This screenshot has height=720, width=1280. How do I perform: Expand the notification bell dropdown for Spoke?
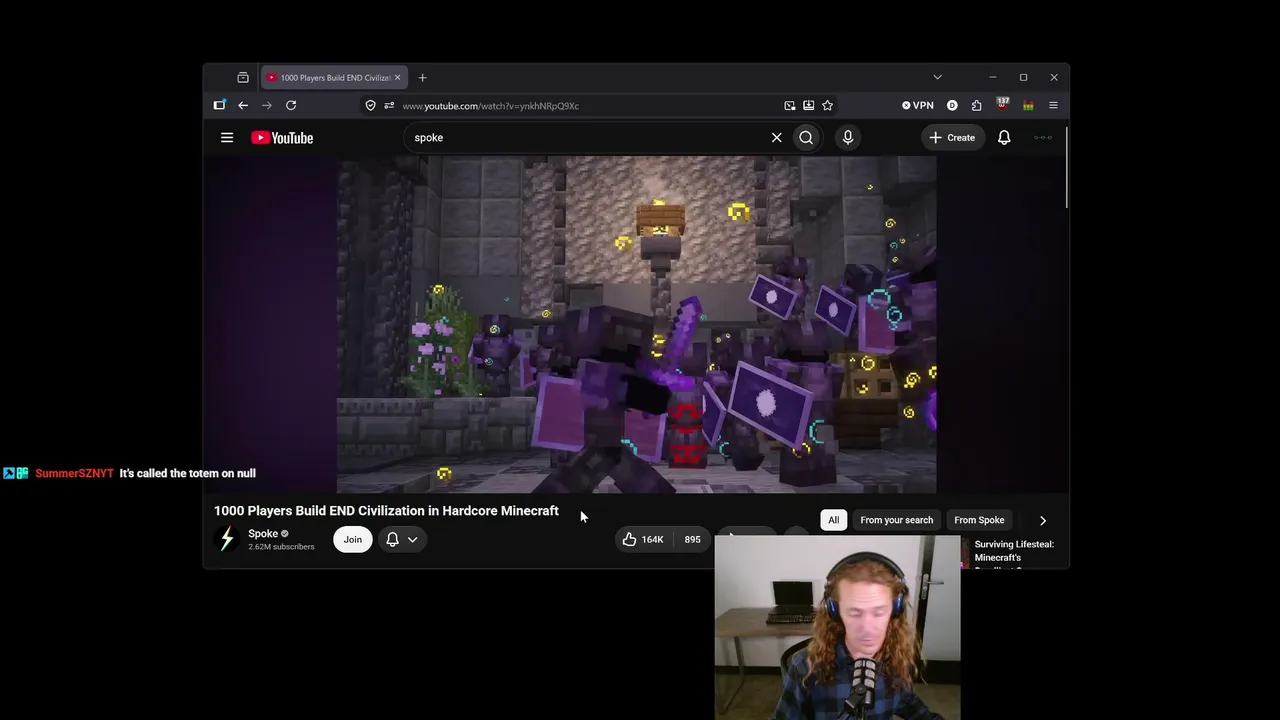pyautogui.click(x=402, y=539)
